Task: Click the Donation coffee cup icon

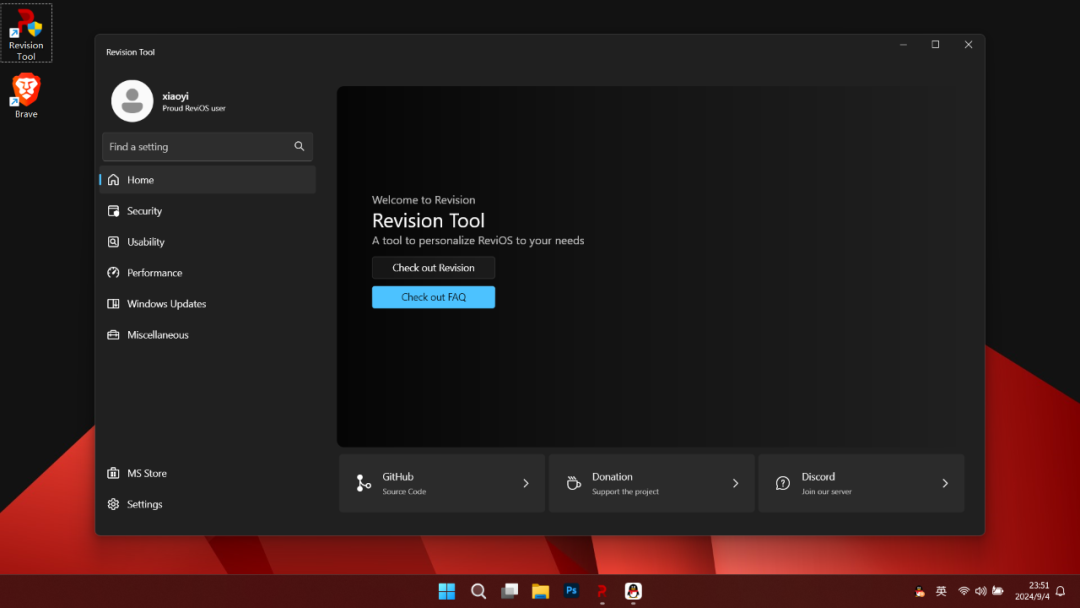Action: coord(573,483)
